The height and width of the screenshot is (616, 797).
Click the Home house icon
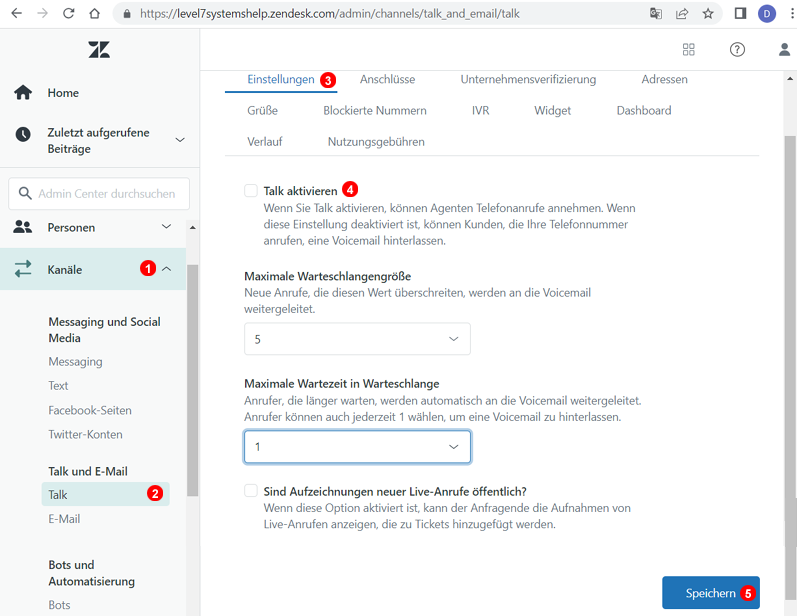[23, 93]
